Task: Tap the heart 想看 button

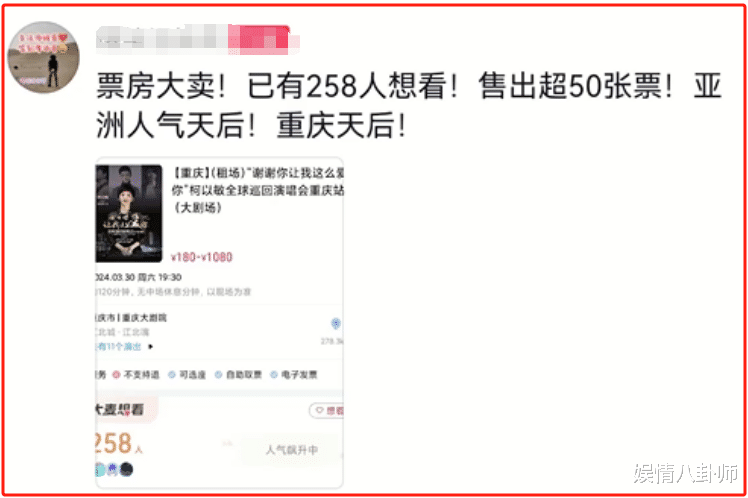Action: [x=328, y=411]
